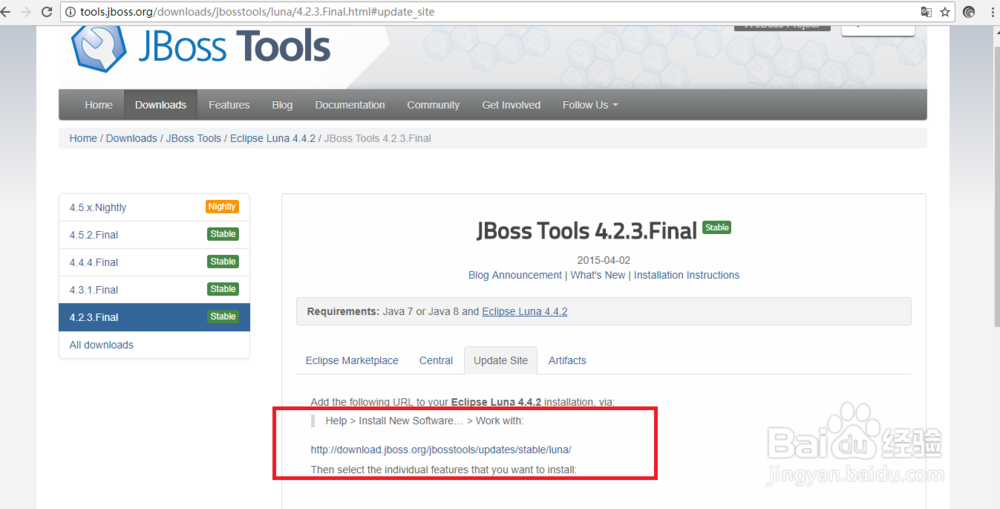Open the All downloads link
The width and height of the screenshot is (1000, 509).
click(101, 345)
